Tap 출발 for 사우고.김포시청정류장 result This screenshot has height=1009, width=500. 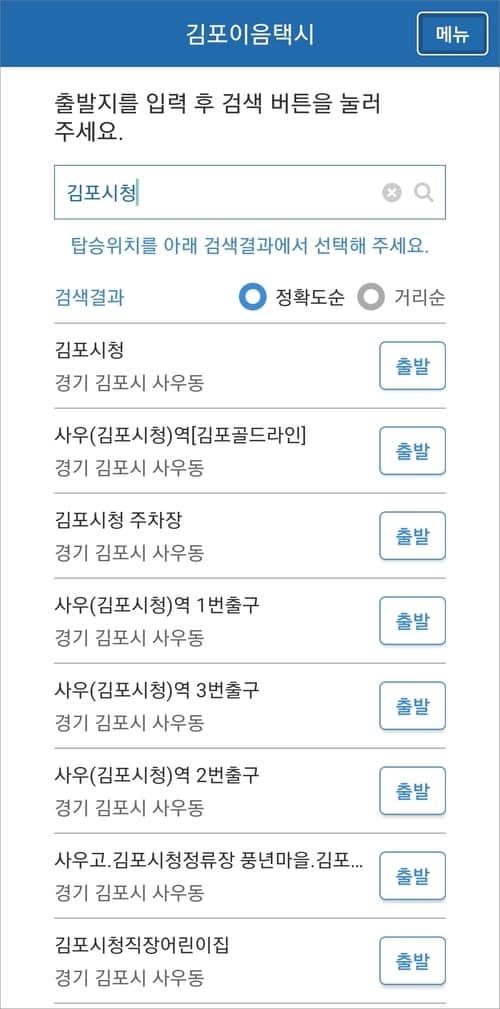[412, 875]
